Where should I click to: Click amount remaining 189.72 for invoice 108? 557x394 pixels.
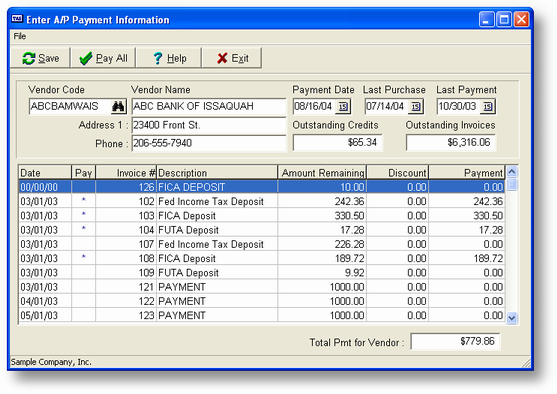322,258
